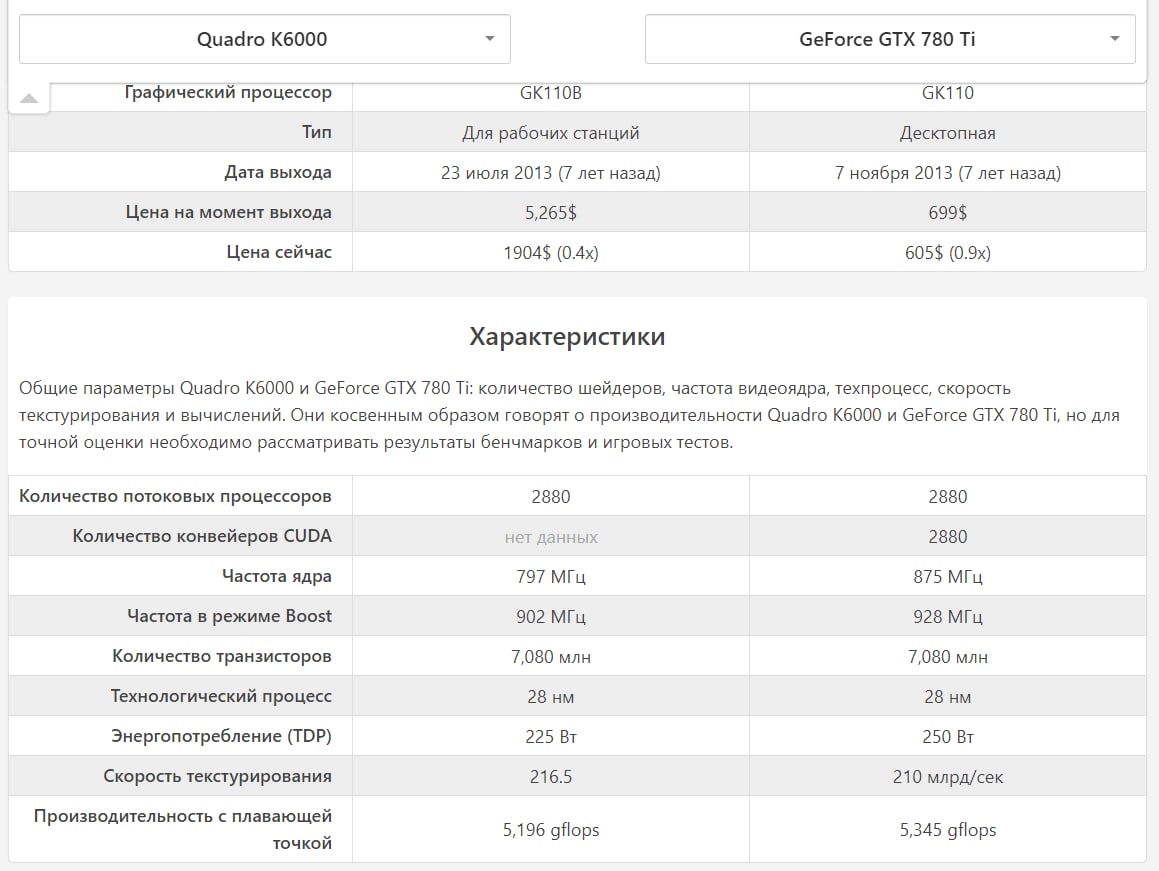Click the 'Дата выхода' label
The width and height of the screenshot is (1159, 871).
tap(278, 172)
